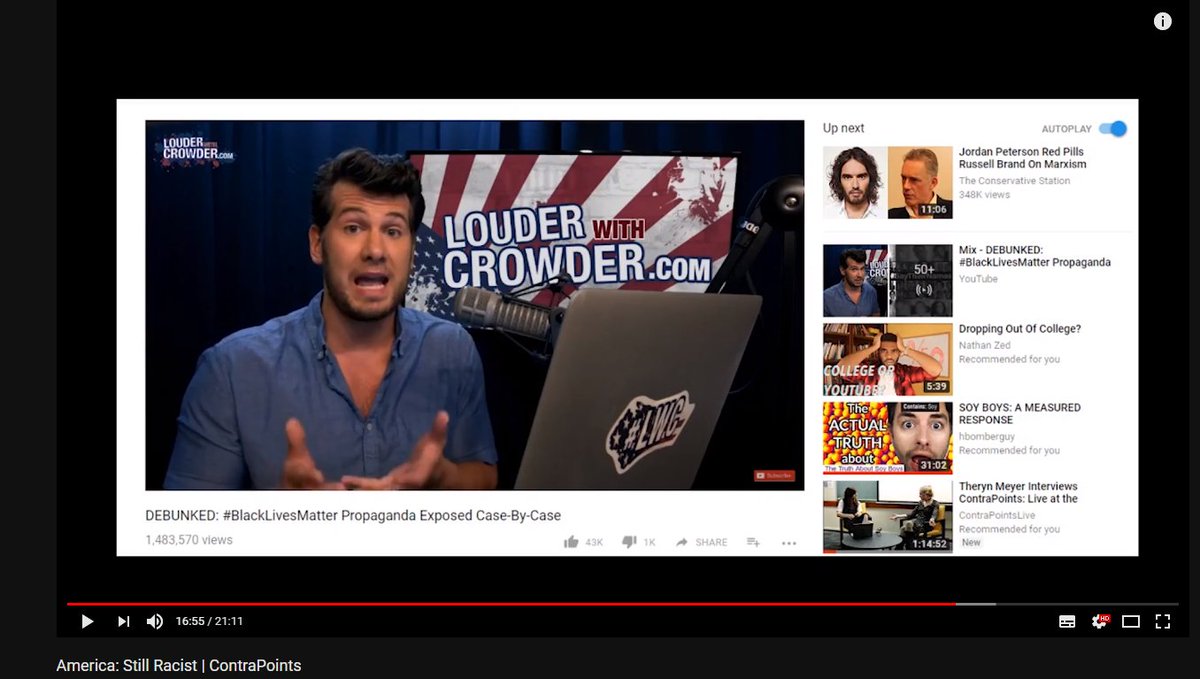Click the Louder with Crowder logo watermark

[x=198, y=150]
